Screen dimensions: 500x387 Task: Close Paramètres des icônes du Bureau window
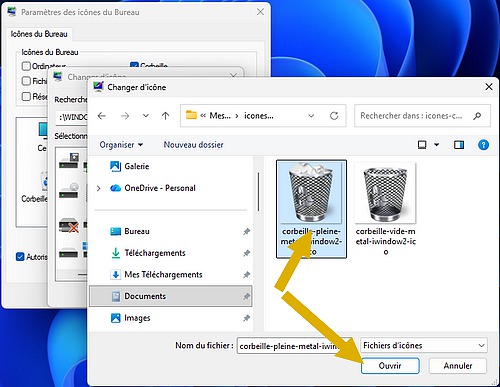tap(260, 12)
